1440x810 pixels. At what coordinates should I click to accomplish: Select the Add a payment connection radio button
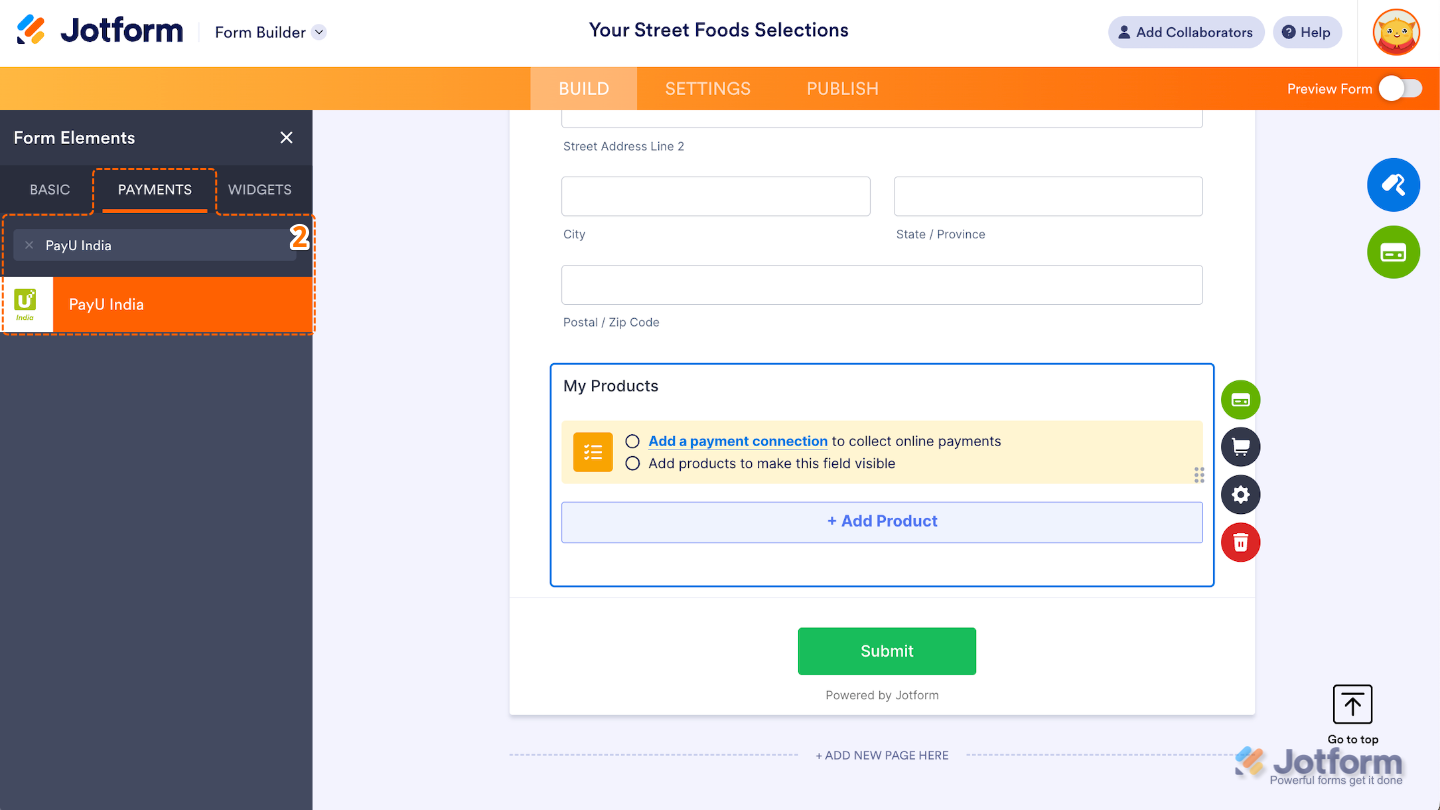click(x=631, y=440)
